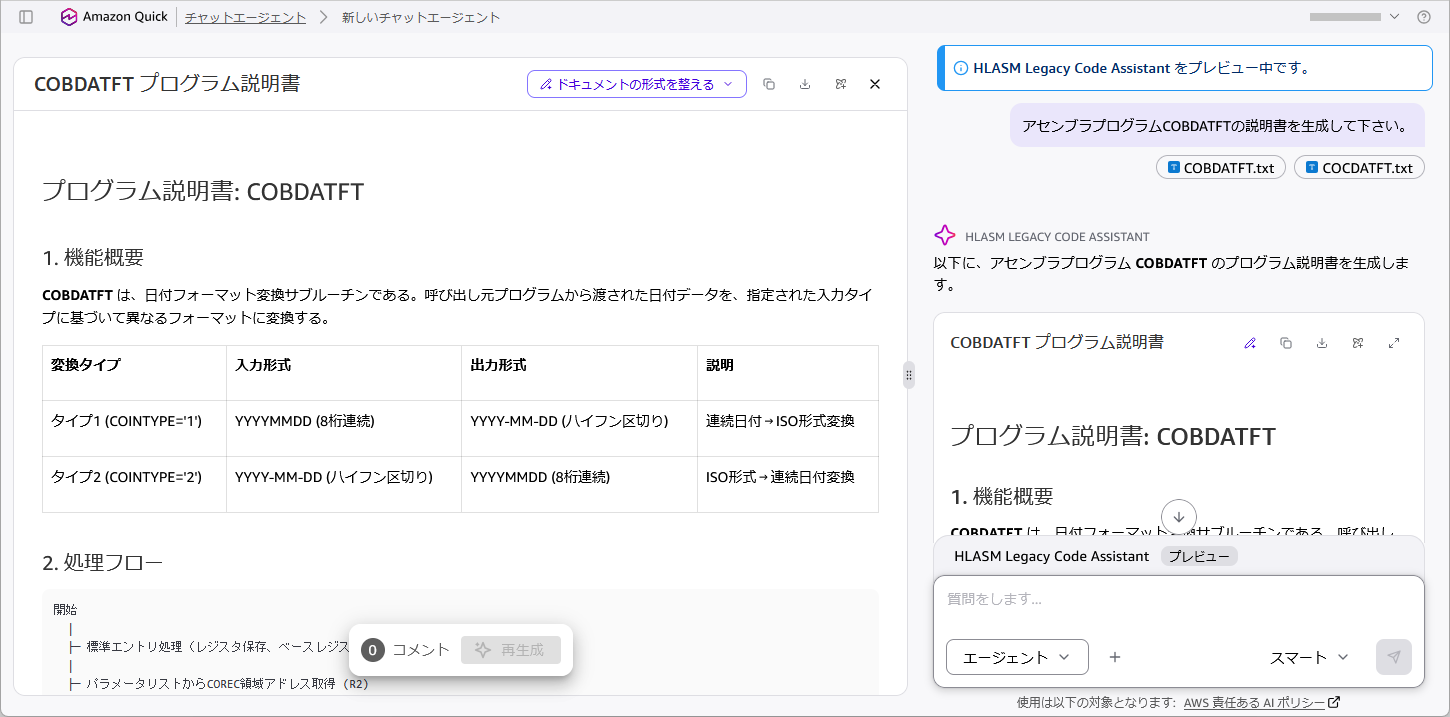Image resolution: width=1450 pixels, height=717 pixels.
Task: Download from the chat document card
Action: pyautogui.click(x=1322, y=343)
